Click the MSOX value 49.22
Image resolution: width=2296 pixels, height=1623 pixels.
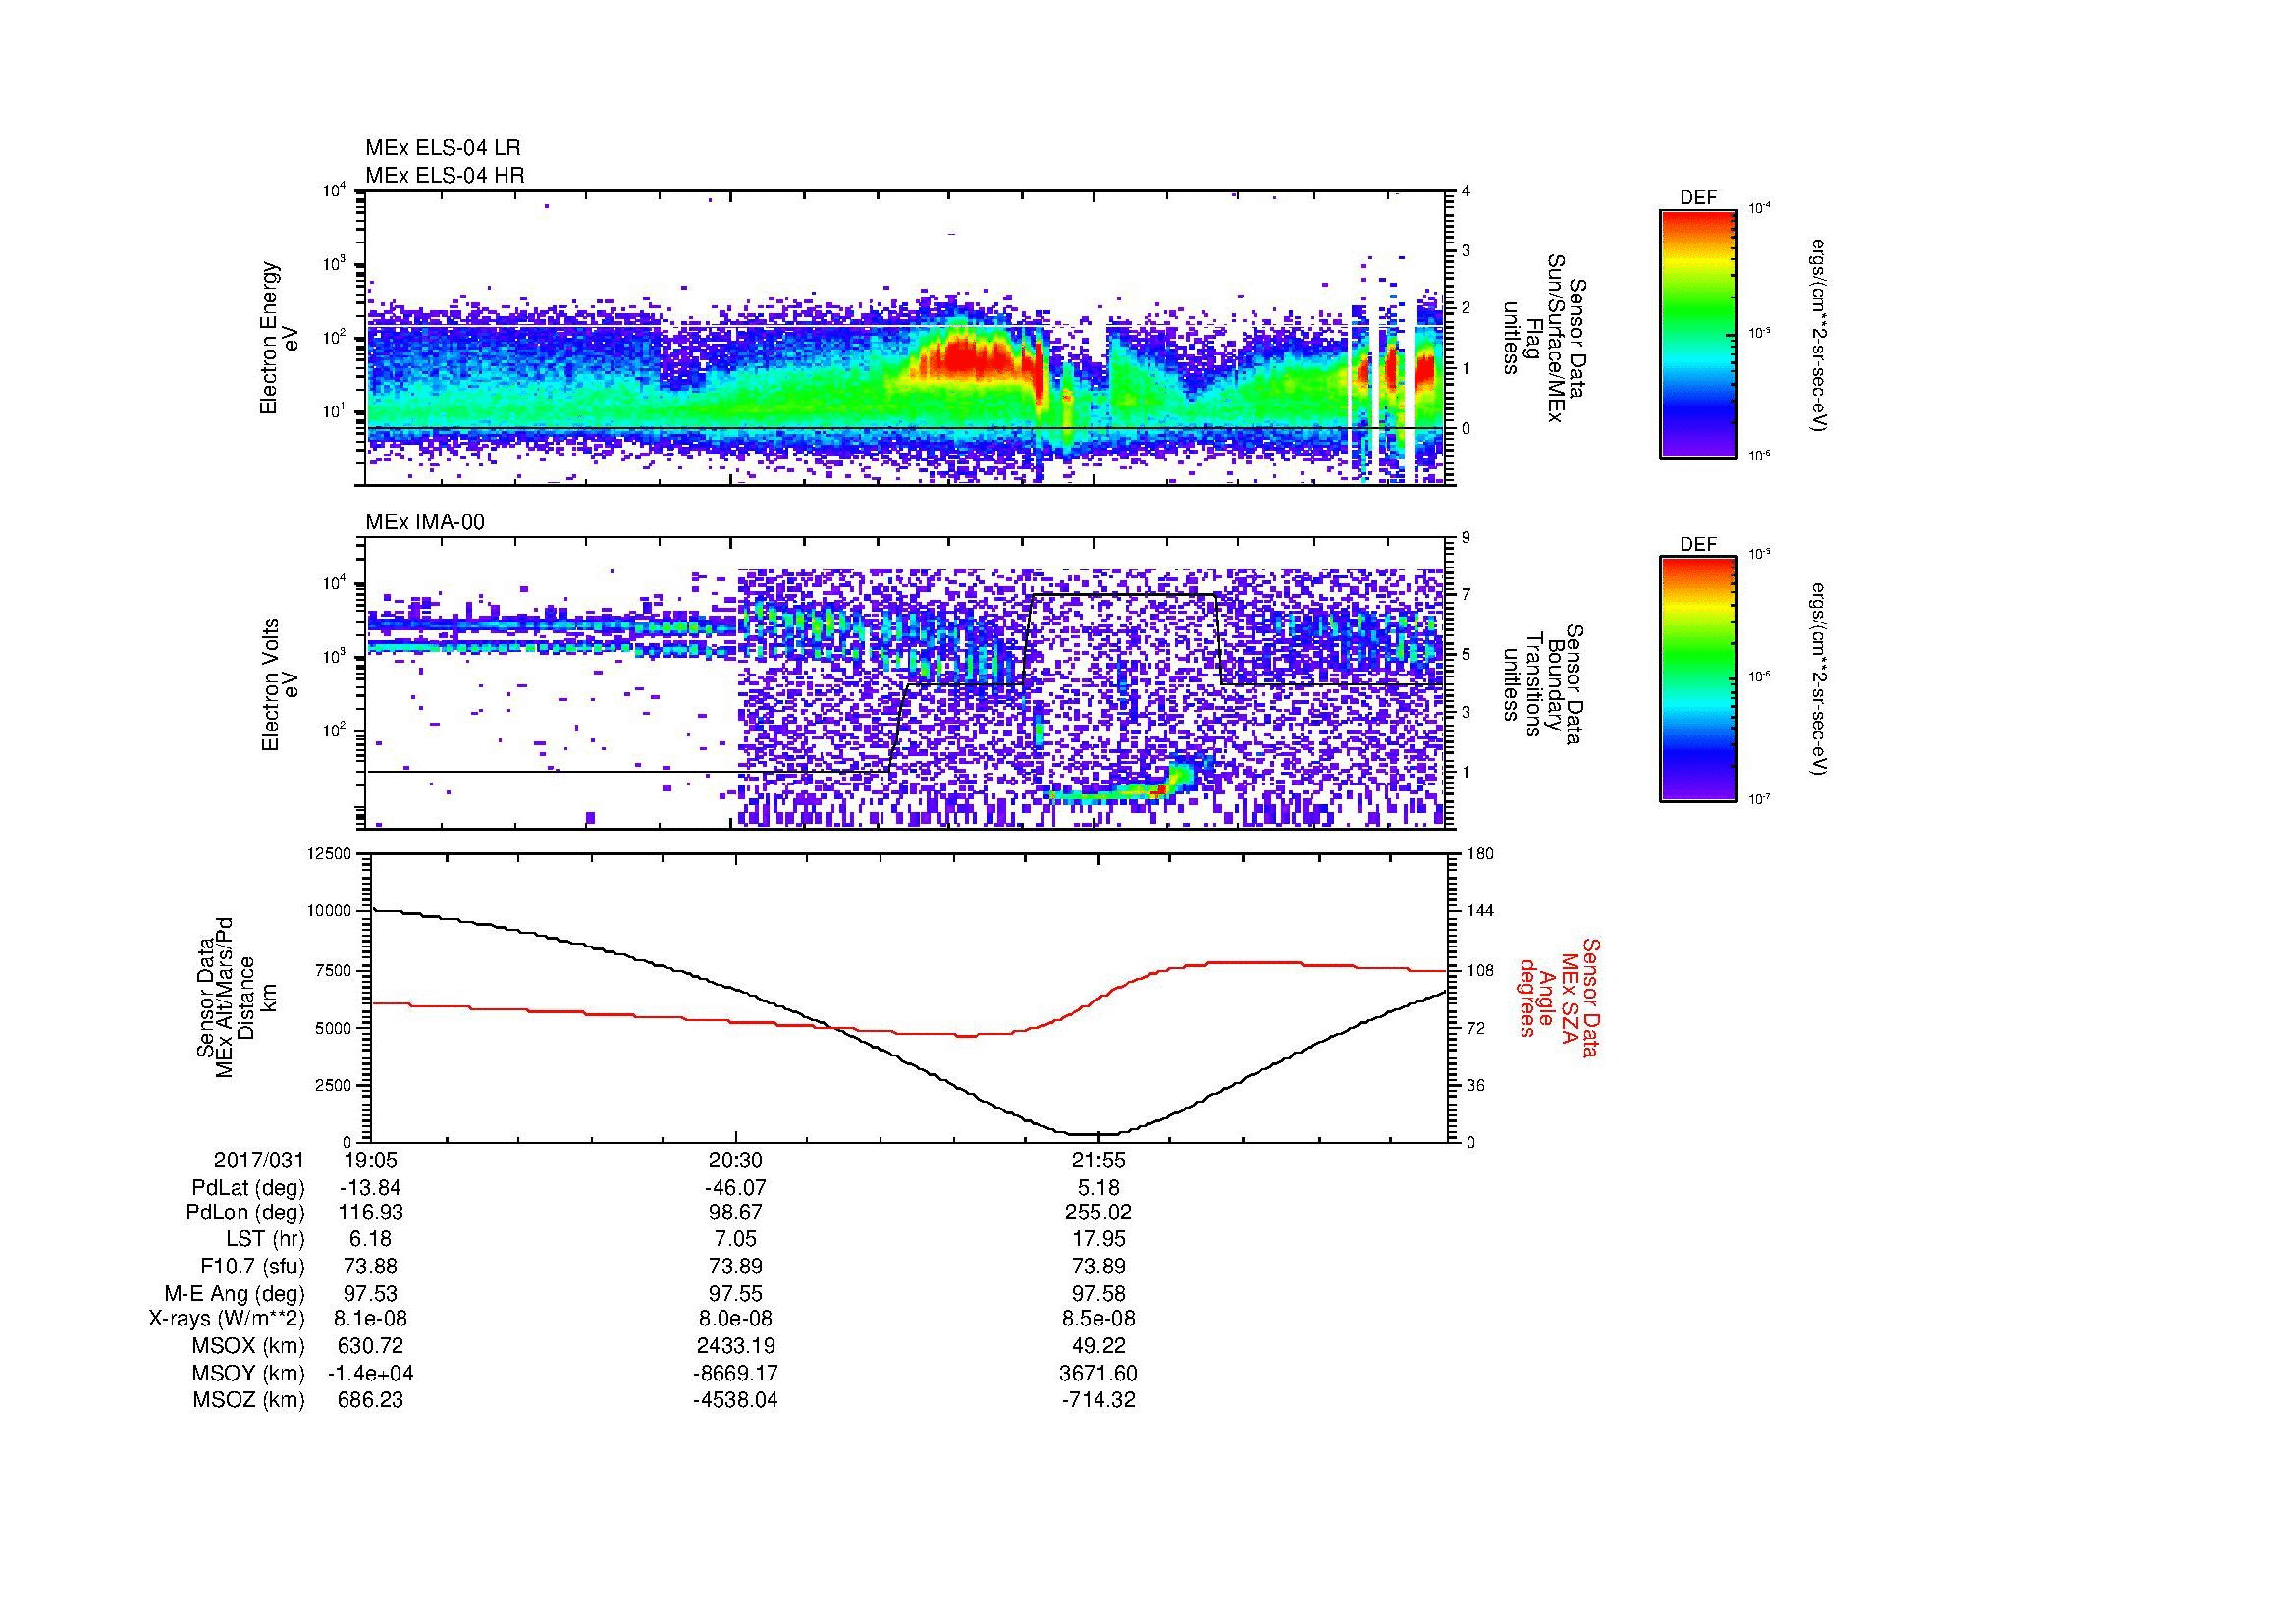(x=1099, y=1346)
